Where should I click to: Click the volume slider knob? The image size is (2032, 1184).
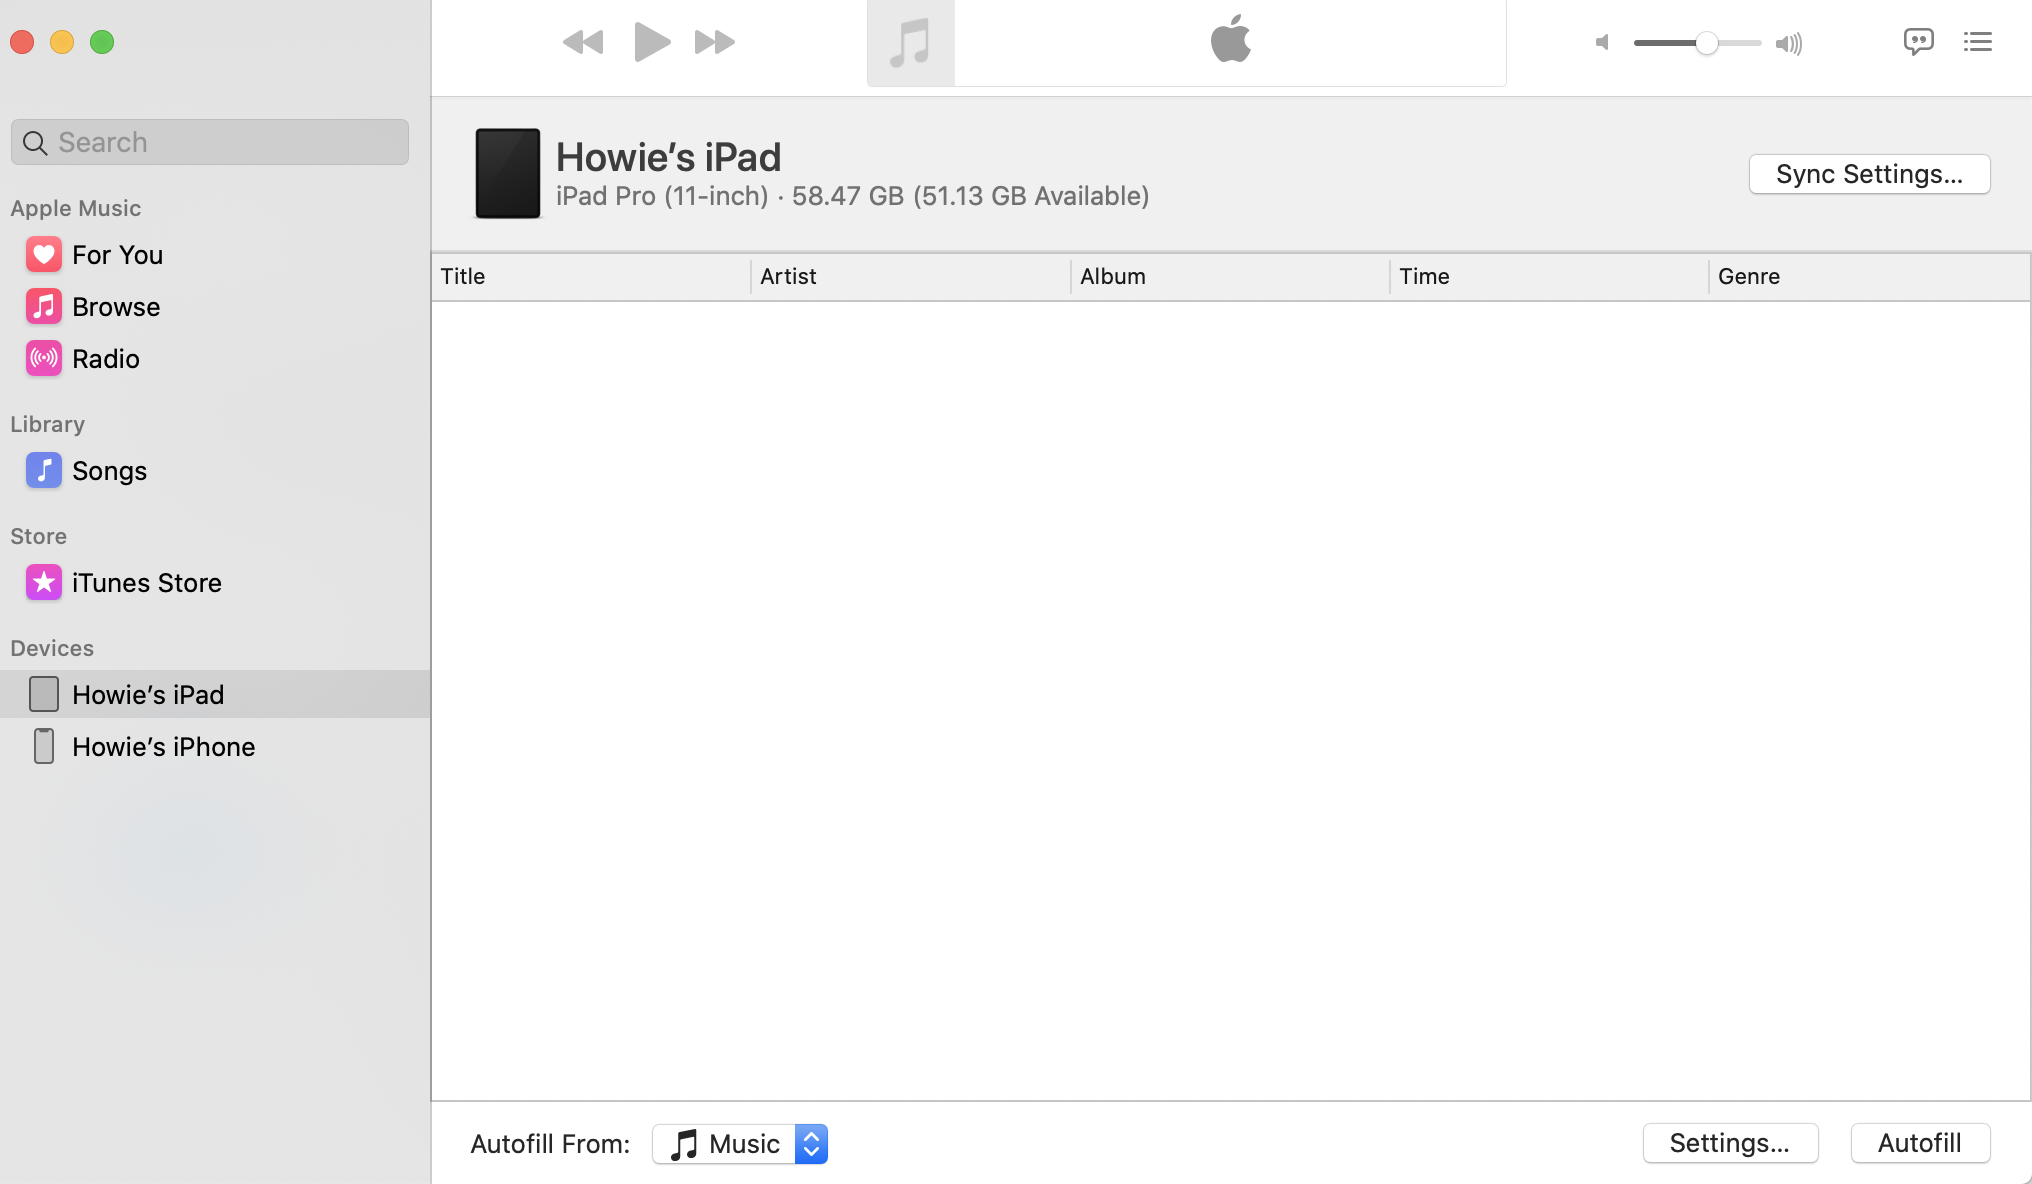1706,43
